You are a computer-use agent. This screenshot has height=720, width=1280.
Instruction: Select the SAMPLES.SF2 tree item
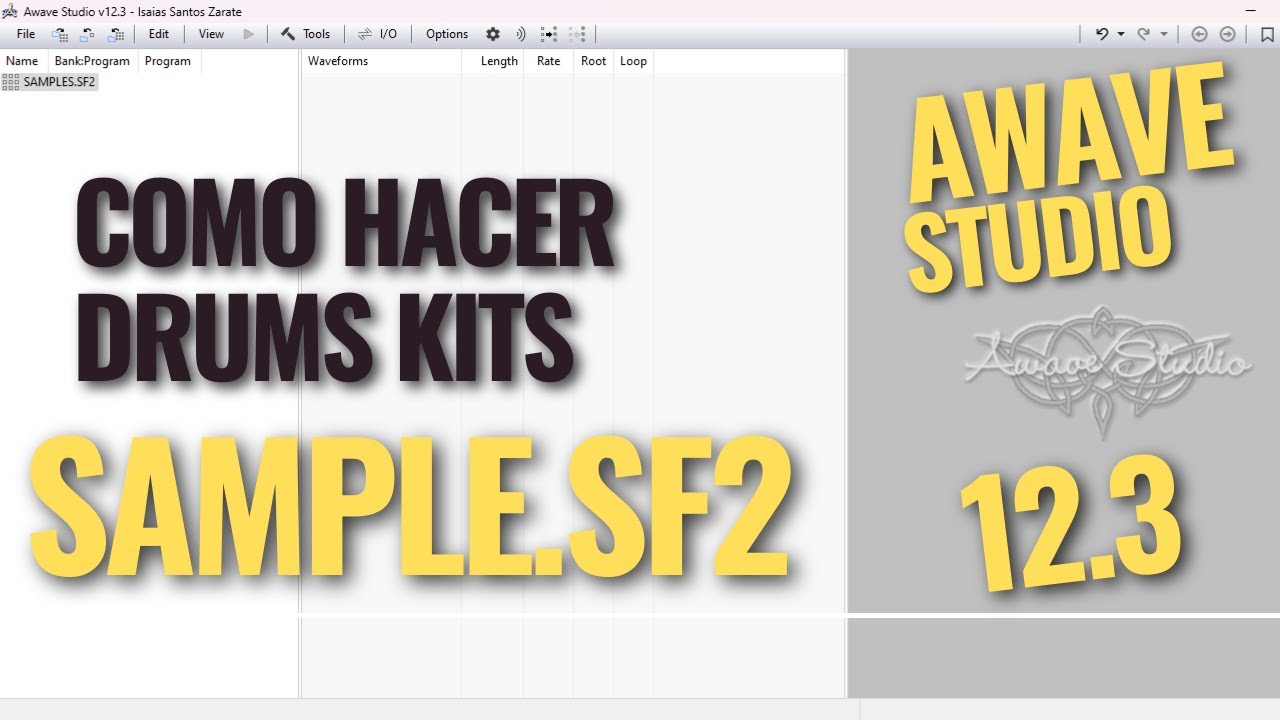[x=59, y=82]
